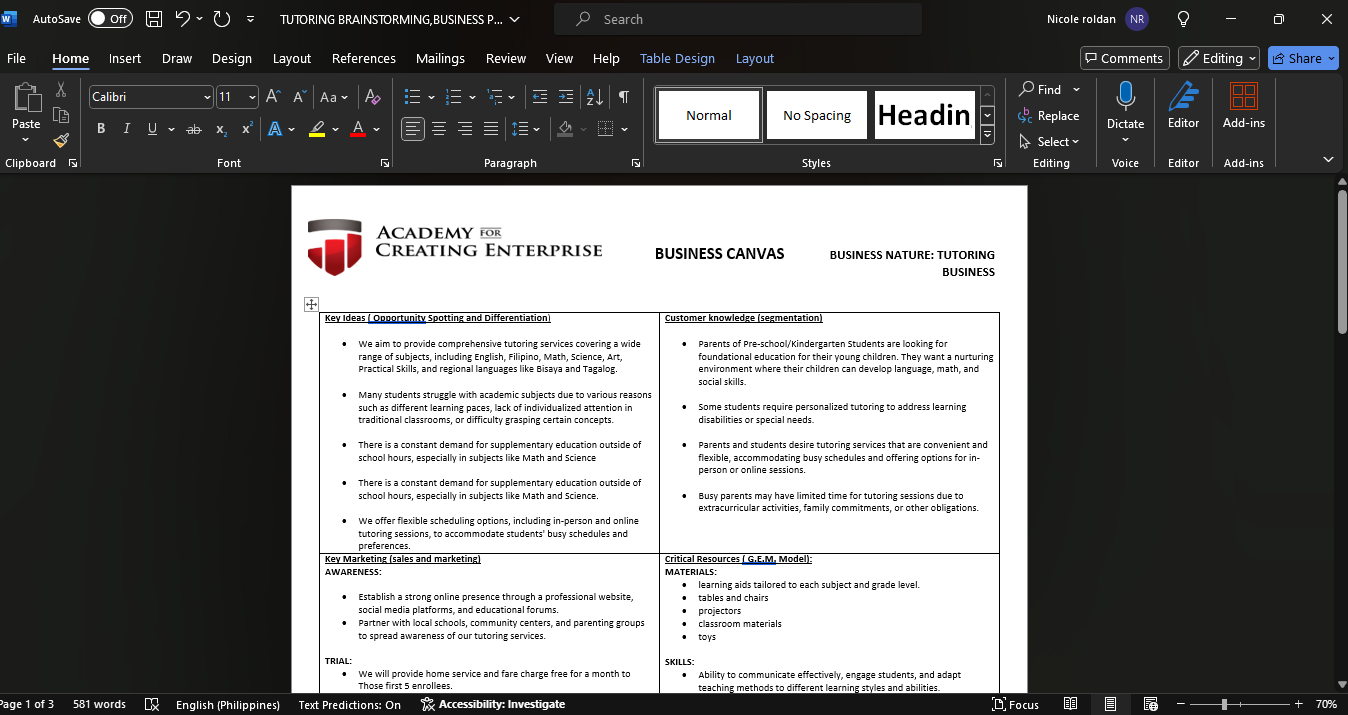Switch to Read Mode view
This screenshot has width=1348, height=715.
(1071, 704)
